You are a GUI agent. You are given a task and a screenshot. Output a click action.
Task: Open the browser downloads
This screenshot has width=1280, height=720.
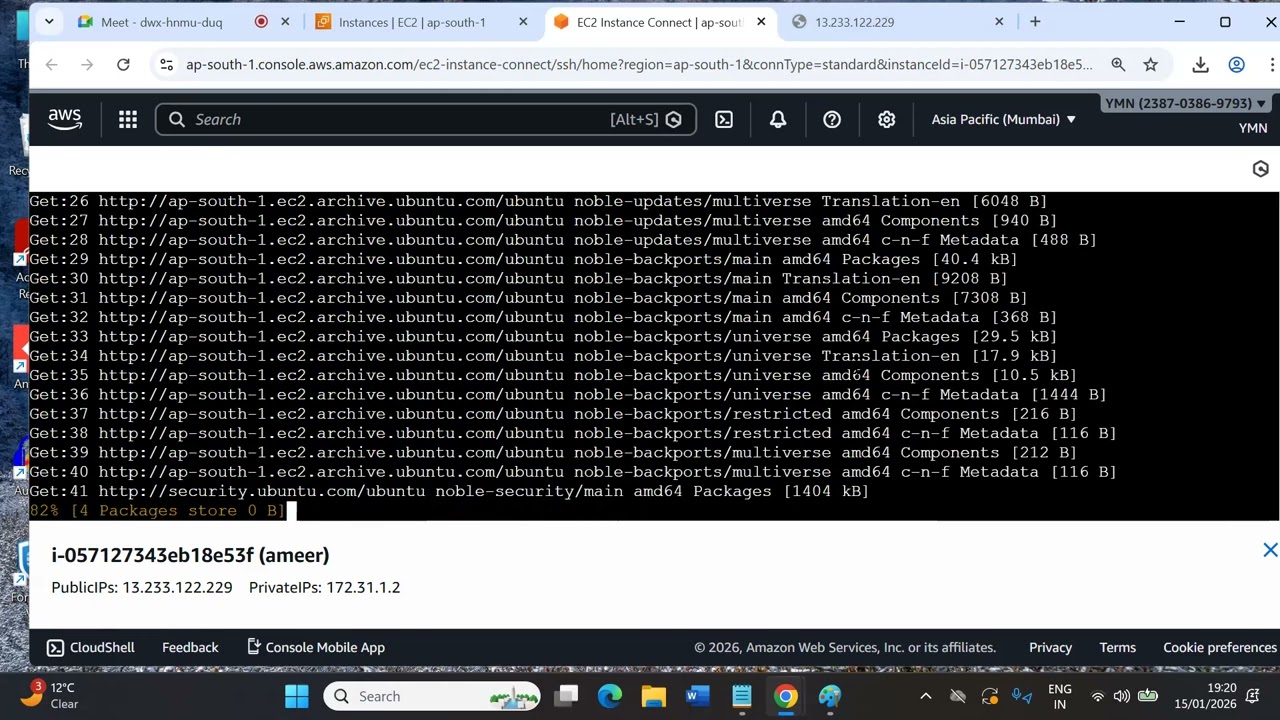point(1201,64)
